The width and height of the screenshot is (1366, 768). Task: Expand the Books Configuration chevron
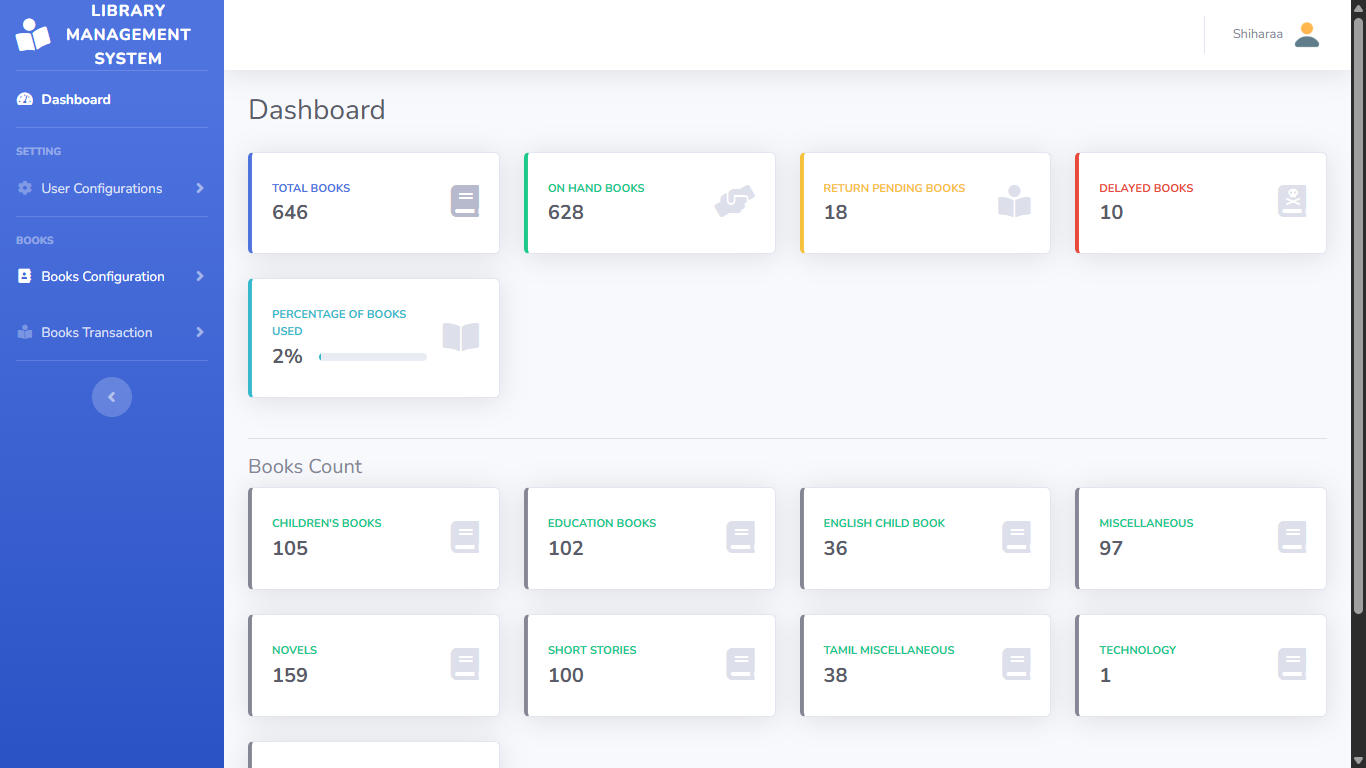[x=200, y=276]
